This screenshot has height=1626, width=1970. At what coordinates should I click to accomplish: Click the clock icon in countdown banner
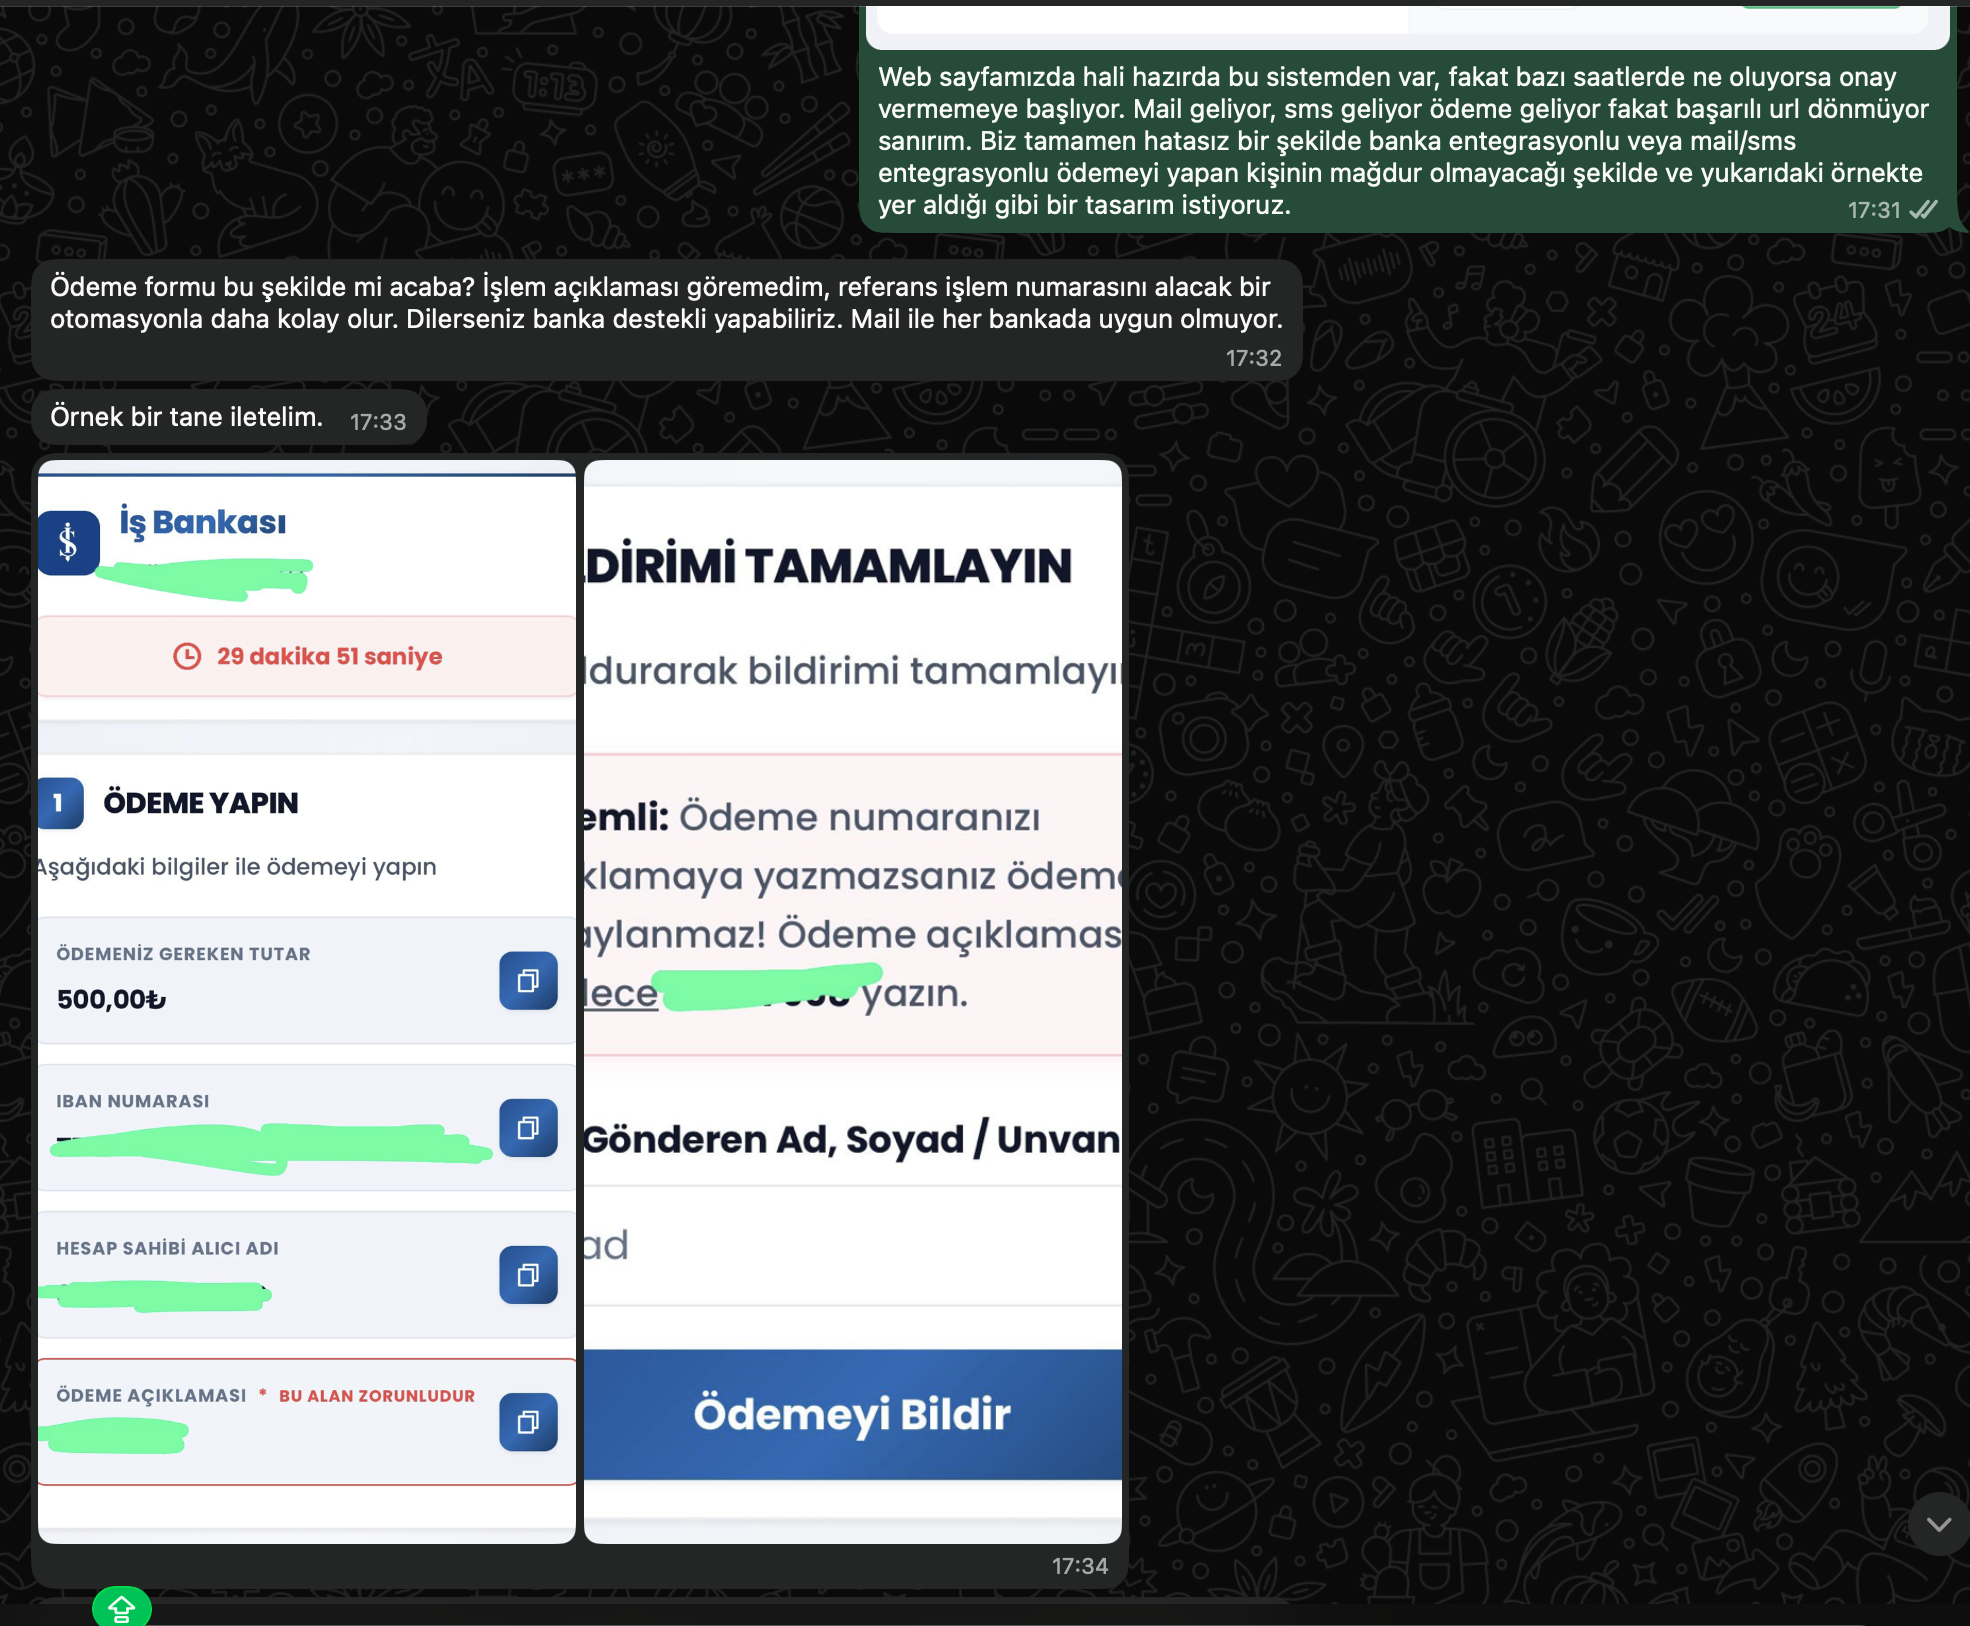(187, 656)
